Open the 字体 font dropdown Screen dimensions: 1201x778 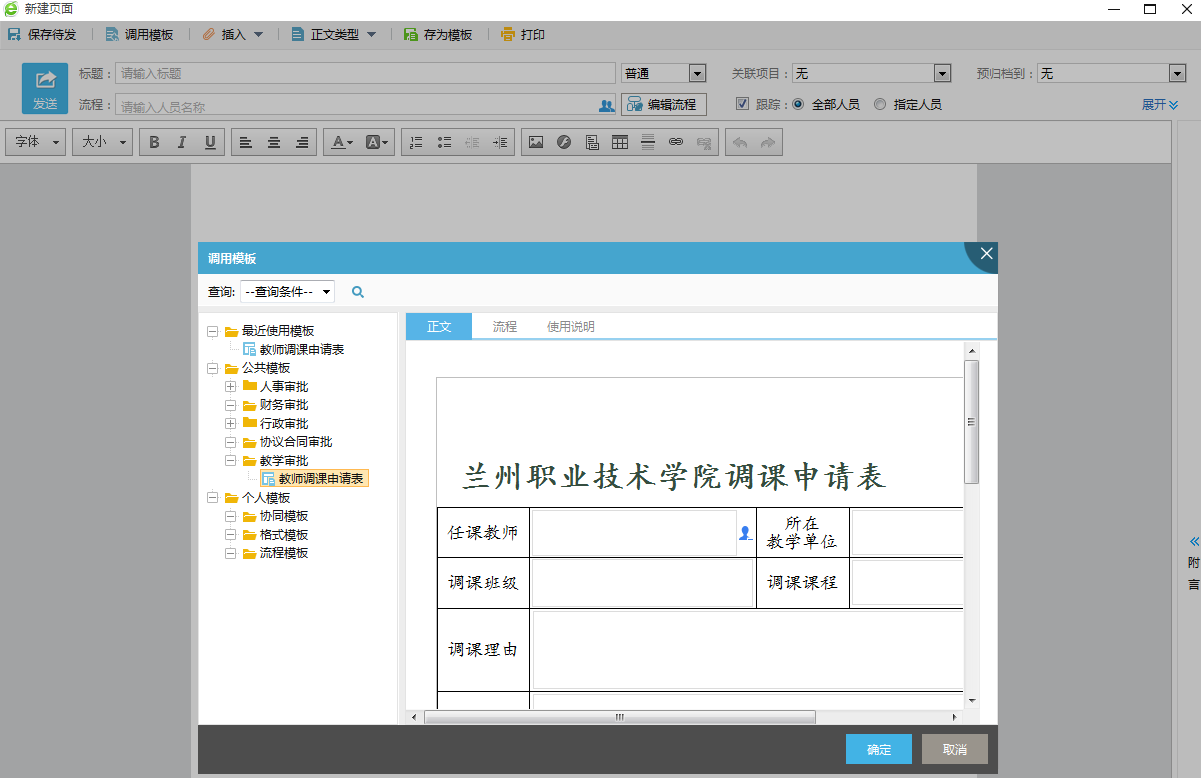tap(37, 143)
